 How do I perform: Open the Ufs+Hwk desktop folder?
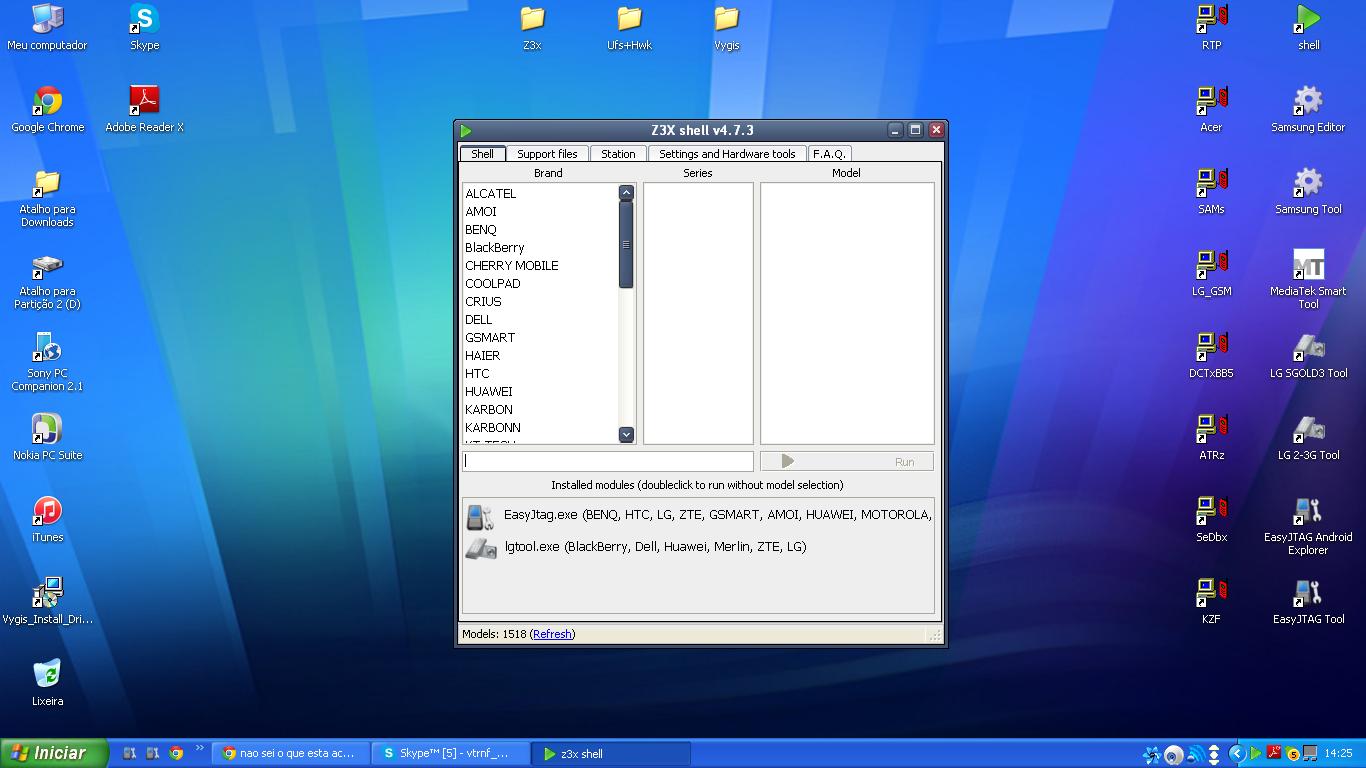pos(629,27)
